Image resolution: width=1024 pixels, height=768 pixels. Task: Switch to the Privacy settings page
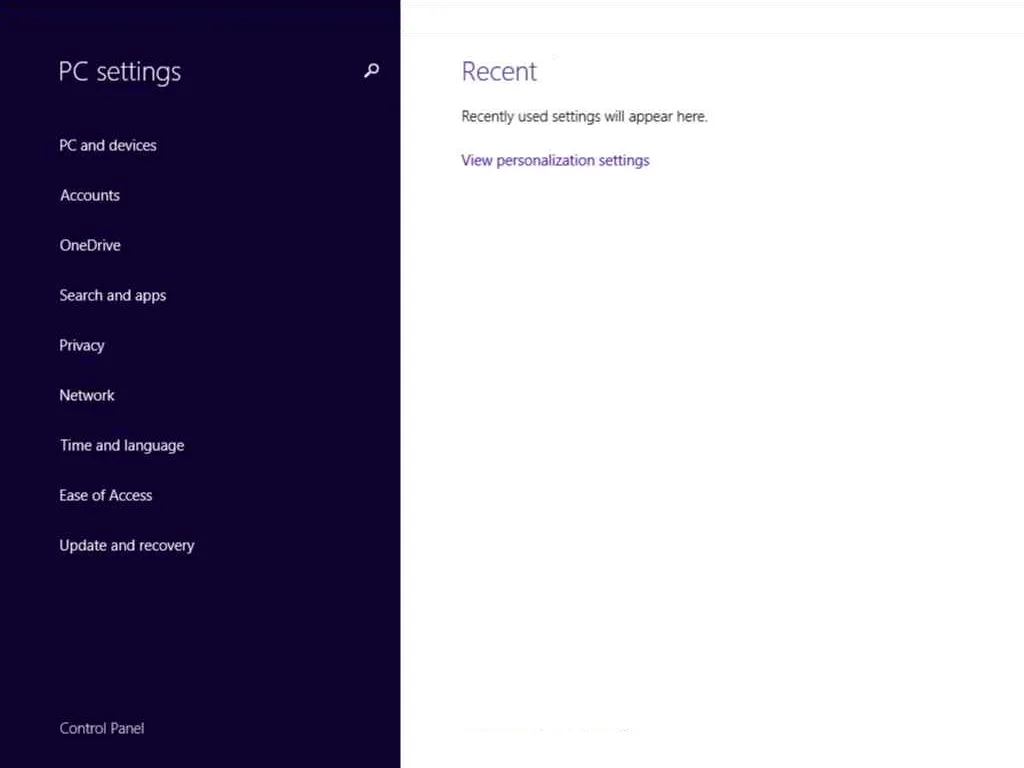pos(82,345)
